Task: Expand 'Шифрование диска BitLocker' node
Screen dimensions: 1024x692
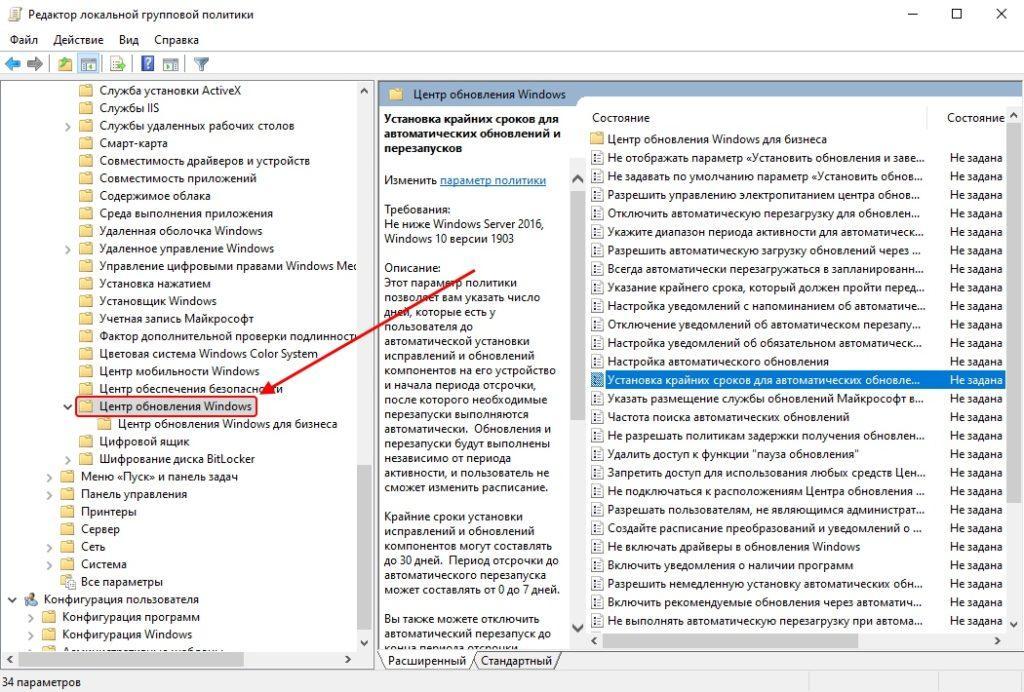Action: [x=68, y=460]
